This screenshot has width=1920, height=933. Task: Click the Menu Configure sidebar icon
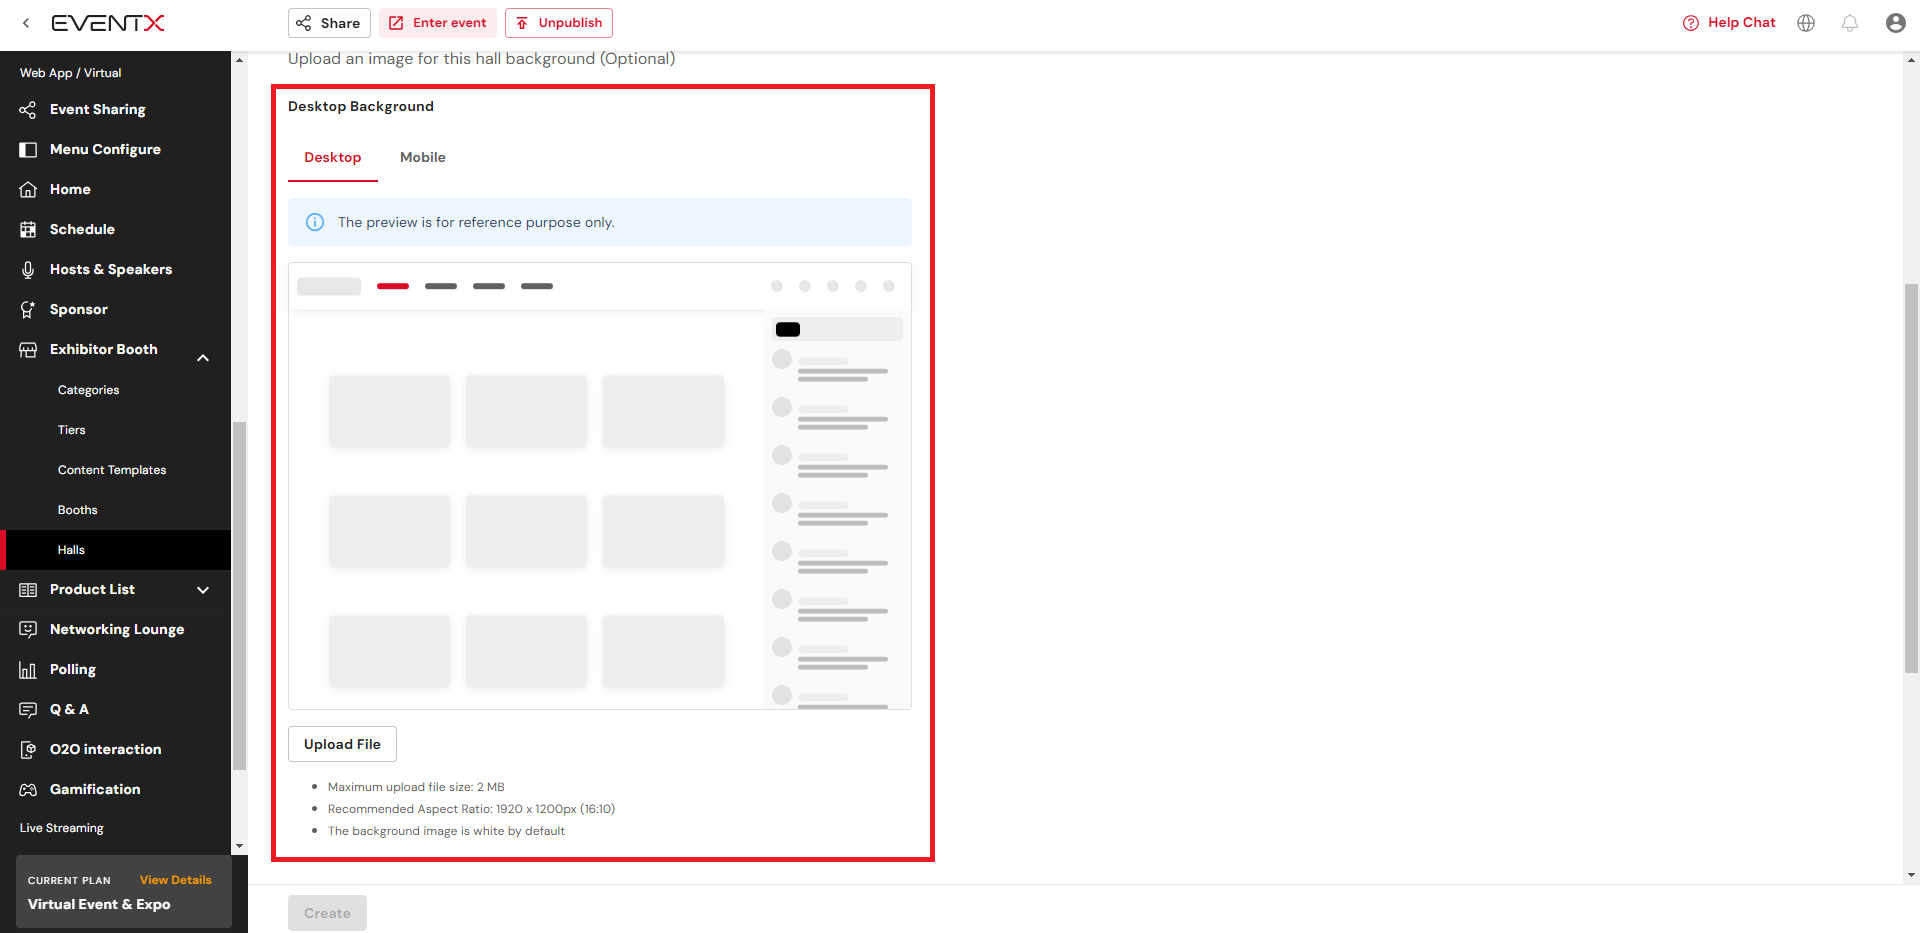tap(28, 150)
